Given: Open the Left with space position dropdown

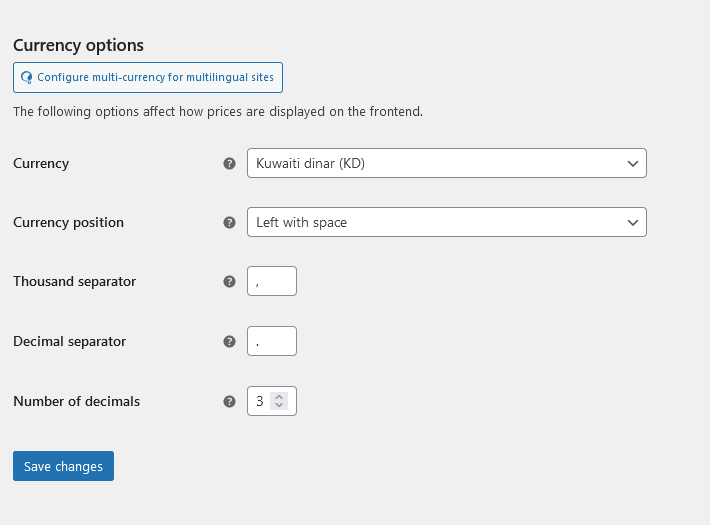Looking at the screenshot, I should (x=446, y=222).
